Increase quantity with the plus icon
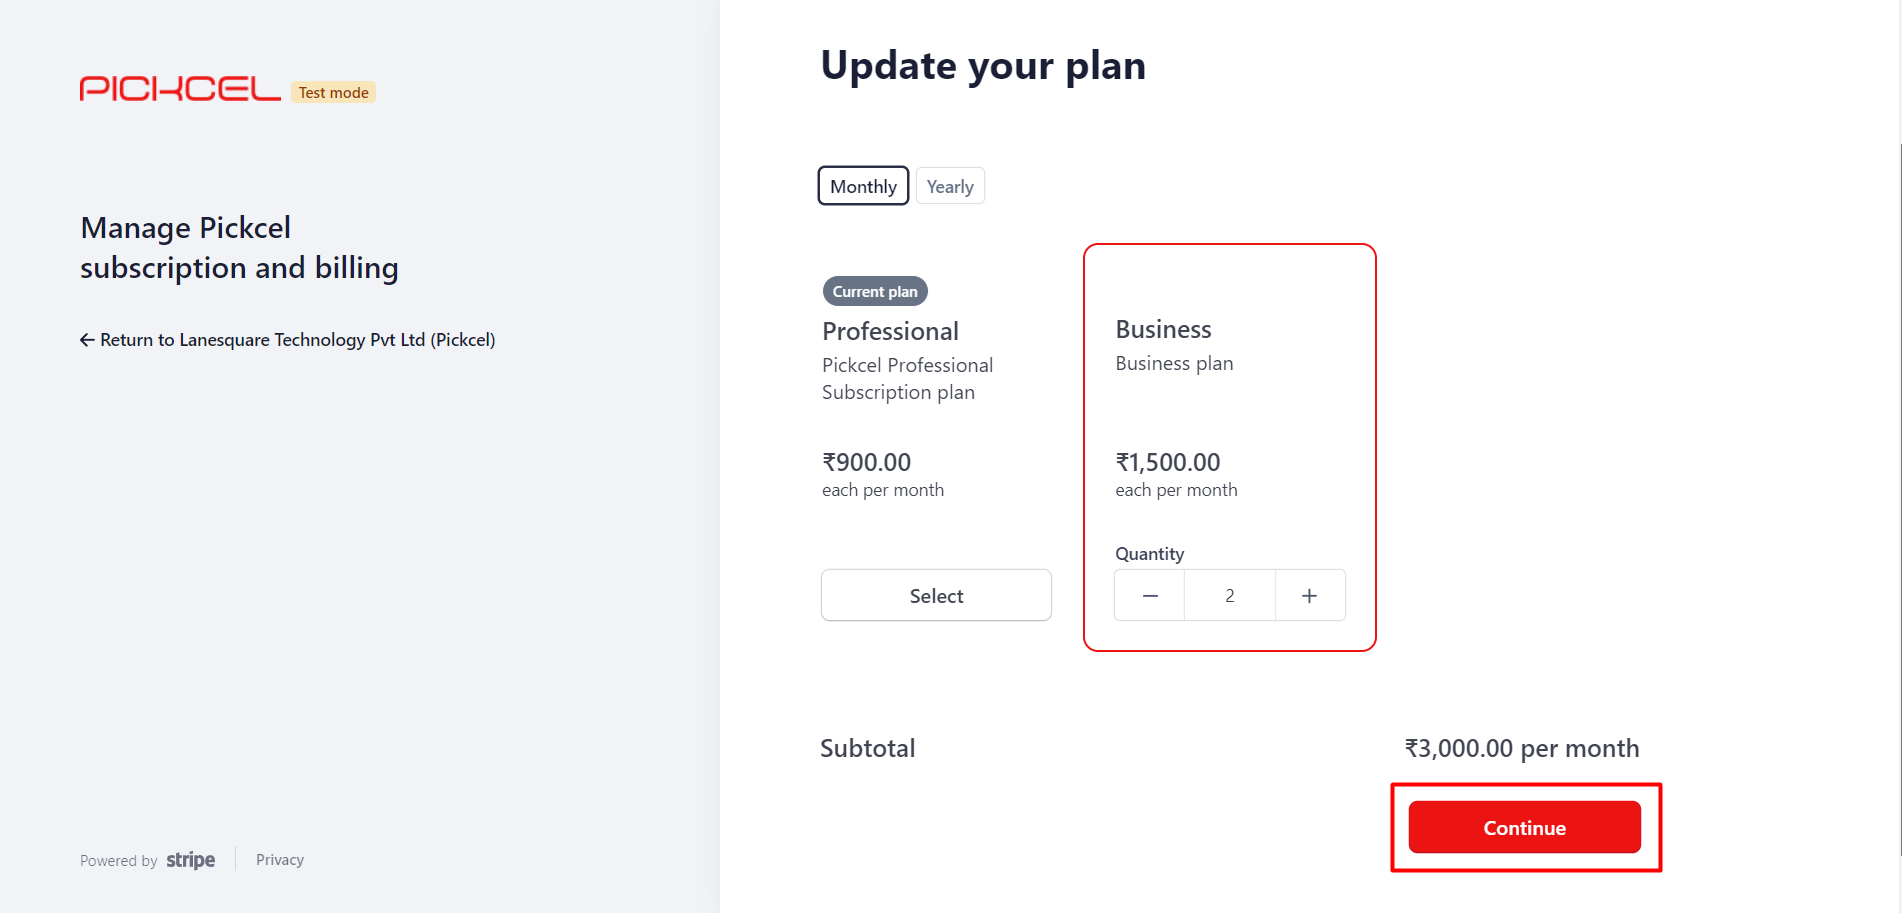 click(1310, 596)
